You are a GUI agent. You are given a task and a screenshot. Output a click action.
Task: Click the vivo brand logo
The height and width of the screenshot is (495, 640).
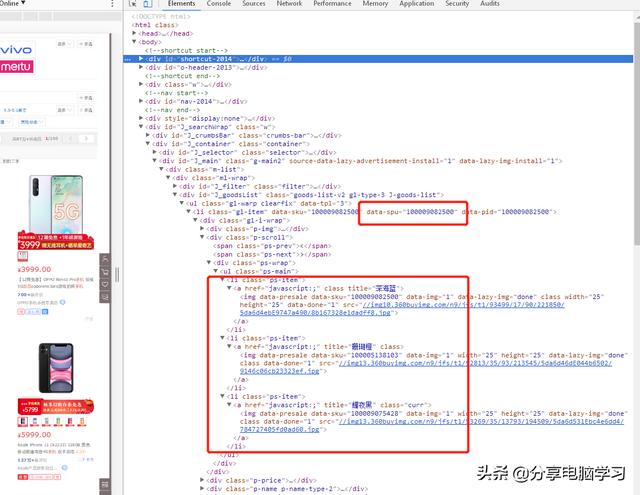(x=16, y=50)
